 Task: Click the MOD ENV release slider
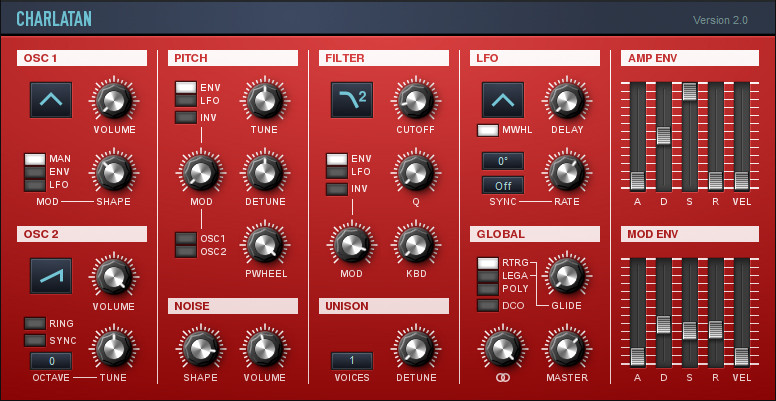(x=716, y=312)
